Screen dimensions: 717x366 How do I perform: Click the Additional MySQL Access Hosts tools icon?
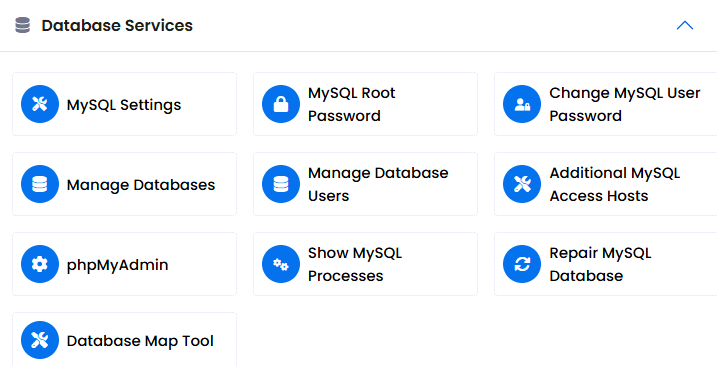click(x=522, y=184)
